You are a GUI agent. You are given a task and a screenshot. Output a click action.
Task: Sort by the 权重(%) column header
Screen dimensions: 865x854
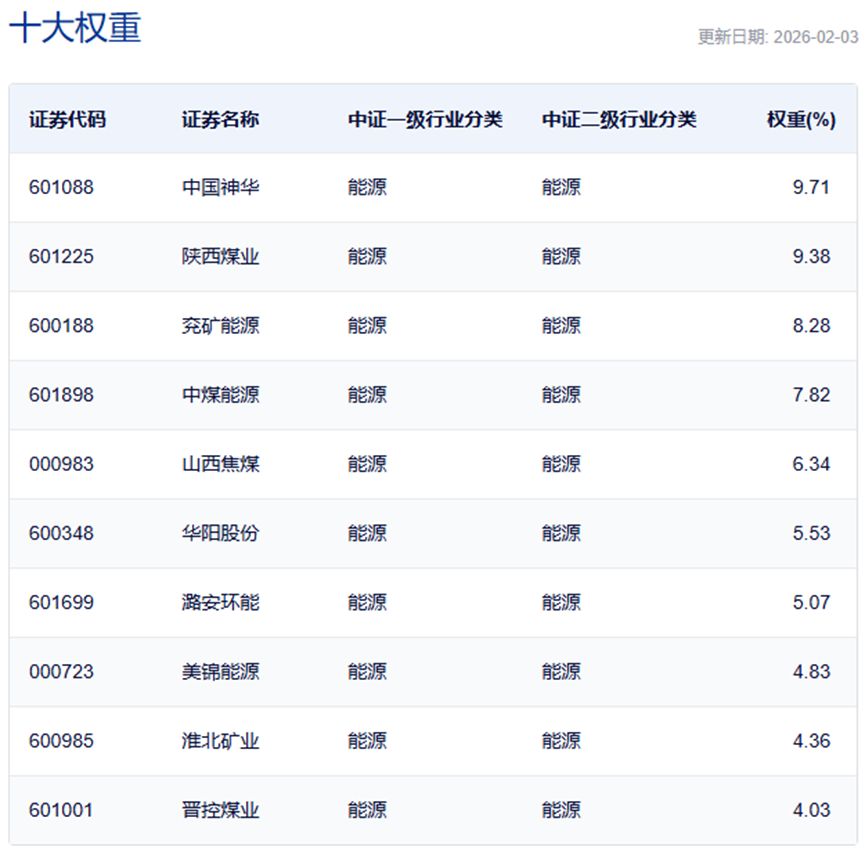point(800,117)
